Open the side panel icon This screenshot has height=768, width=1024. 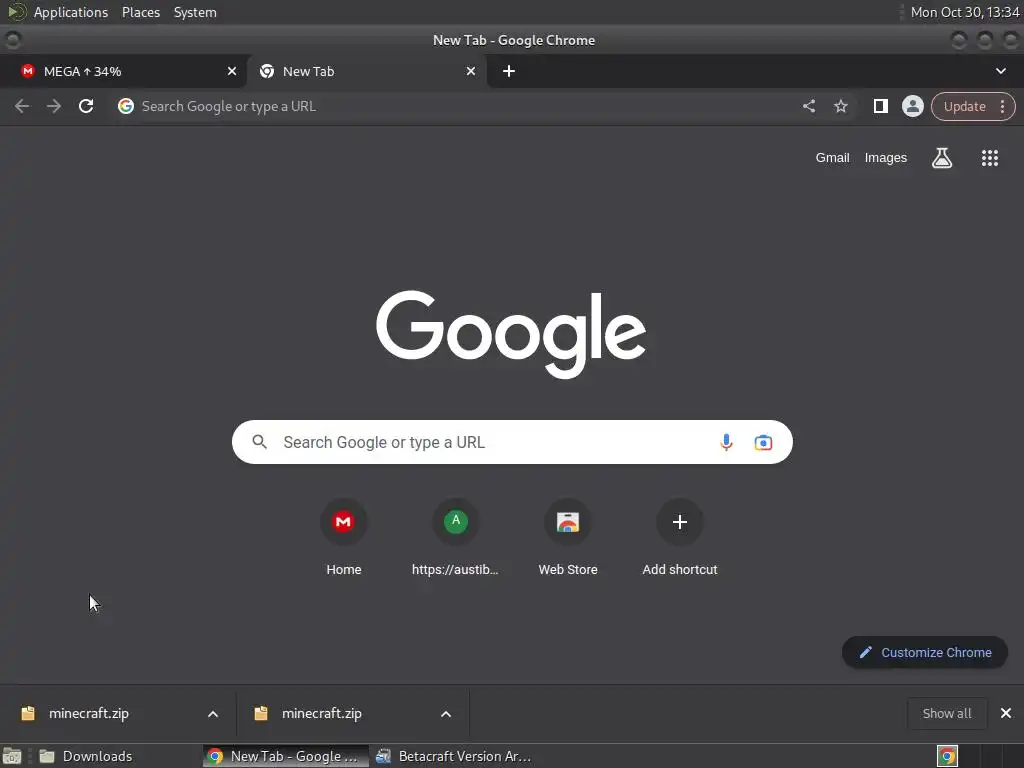[x=880, y=106]
